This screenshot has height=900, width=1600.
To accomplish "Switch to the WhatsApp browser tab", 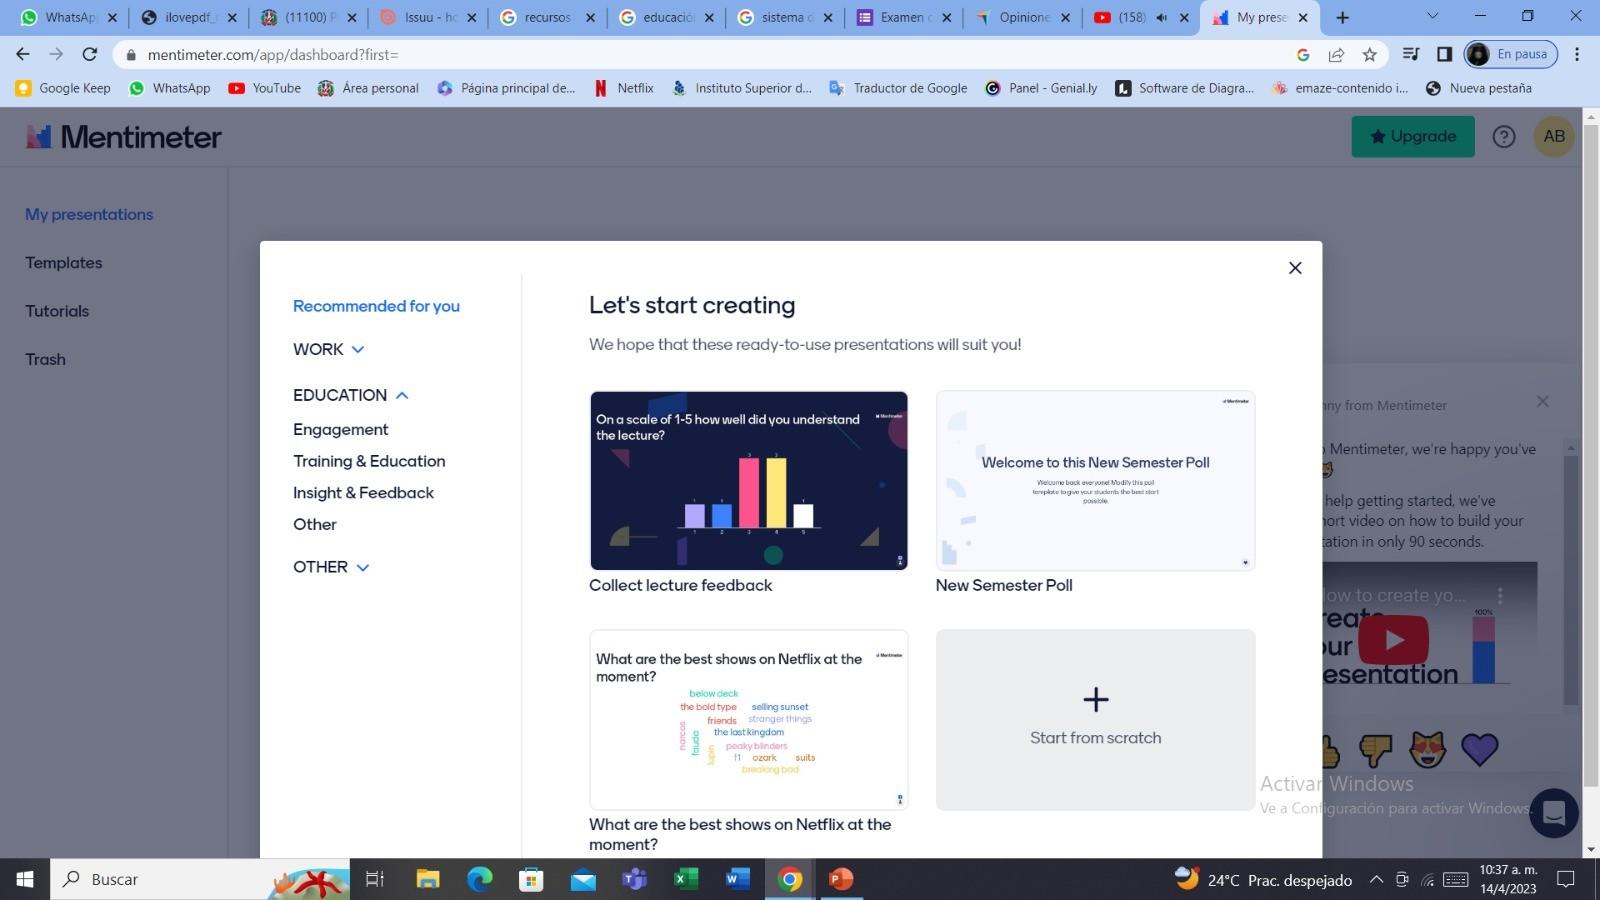I will pyautogui.click(x=69, y=17).
